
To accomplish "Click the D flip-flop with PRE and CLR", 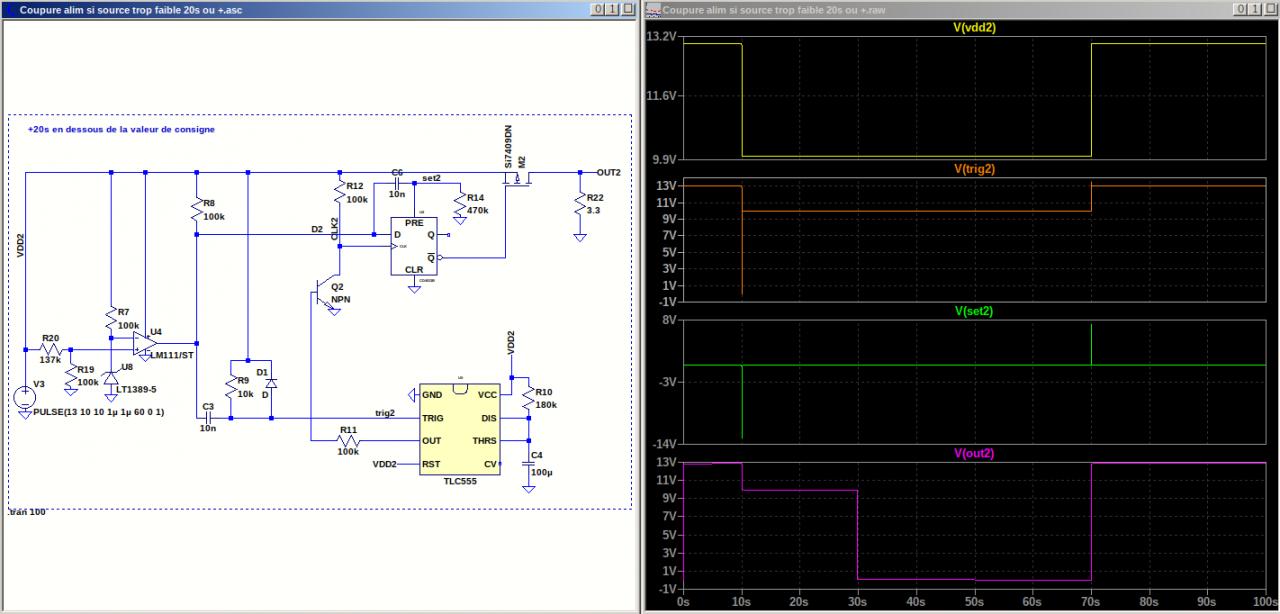I will point(414,247).
